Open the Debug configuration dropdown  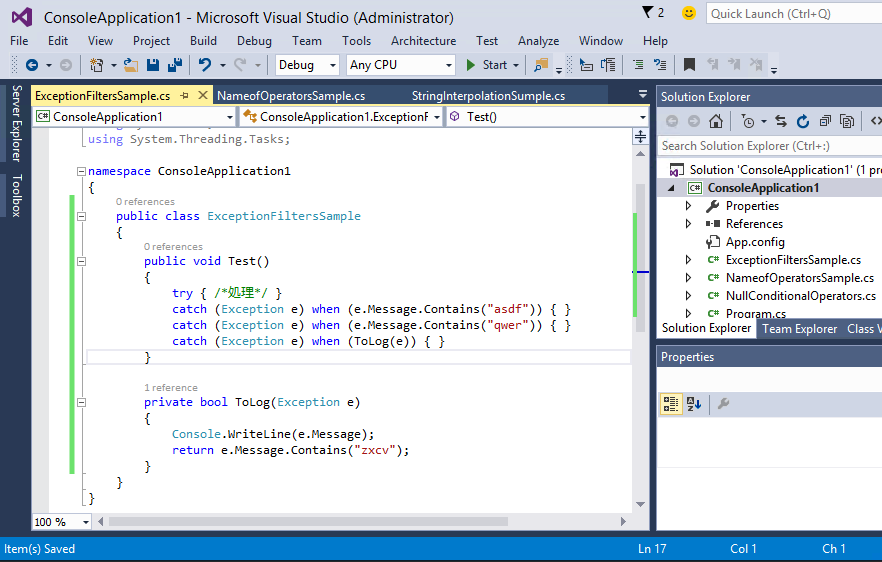[332, 65]
